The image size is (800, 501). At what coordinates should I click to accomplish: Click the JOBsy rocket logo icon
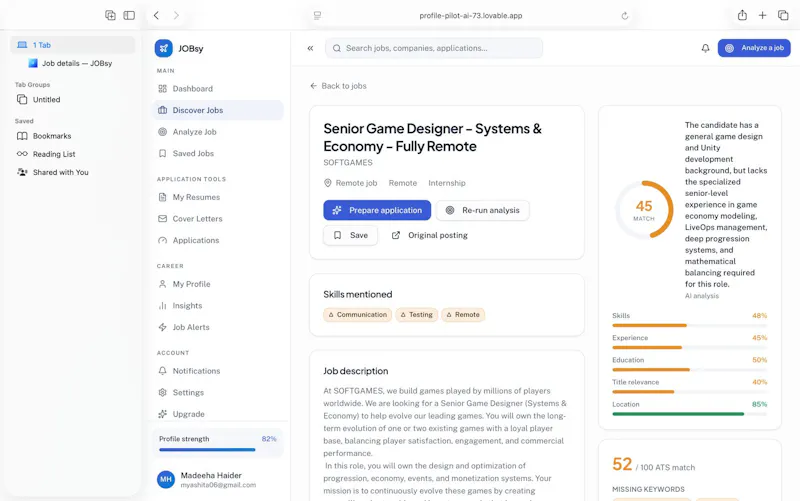coord(163,48)
